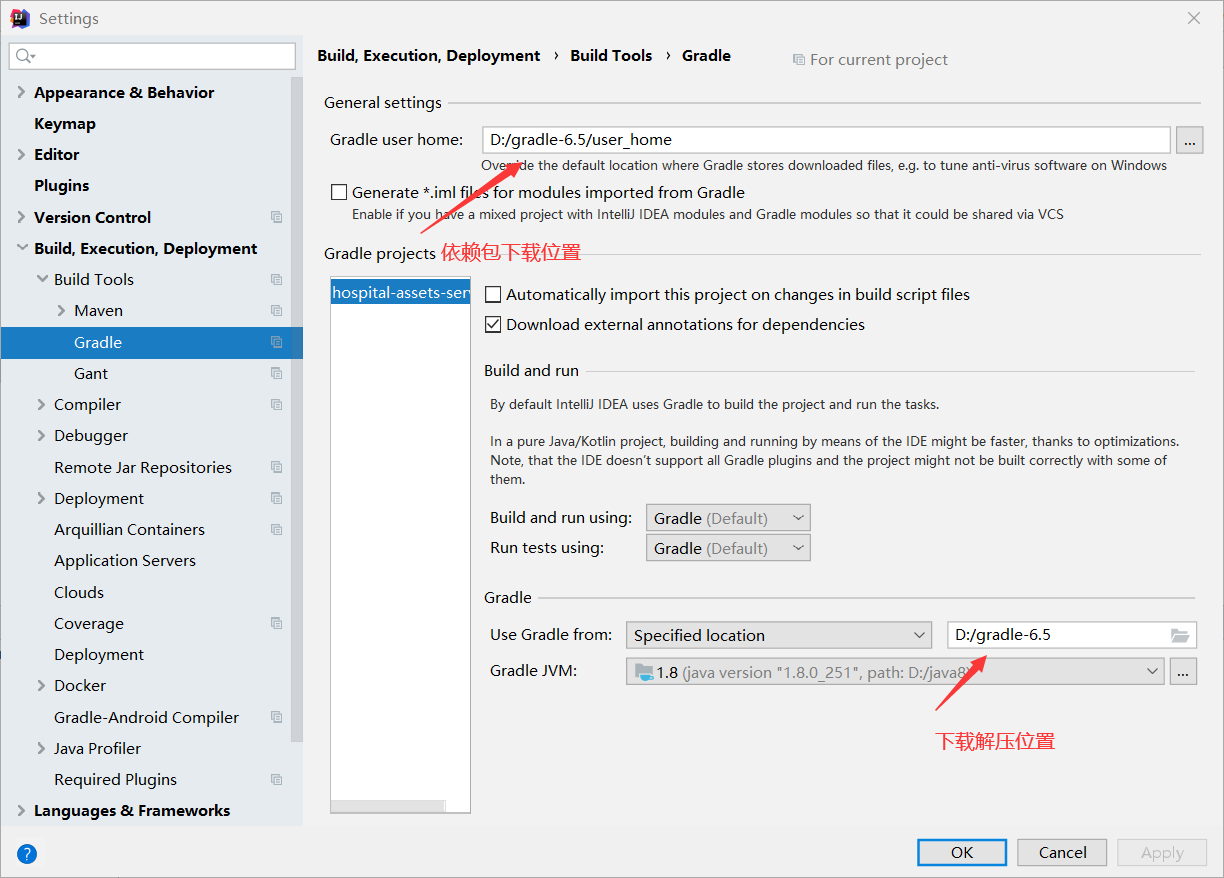Image resolution: width=1224 pixels, height=878 pixels.
Task: Click the project-level icon on the Maven row
Action: click(276, 310)
